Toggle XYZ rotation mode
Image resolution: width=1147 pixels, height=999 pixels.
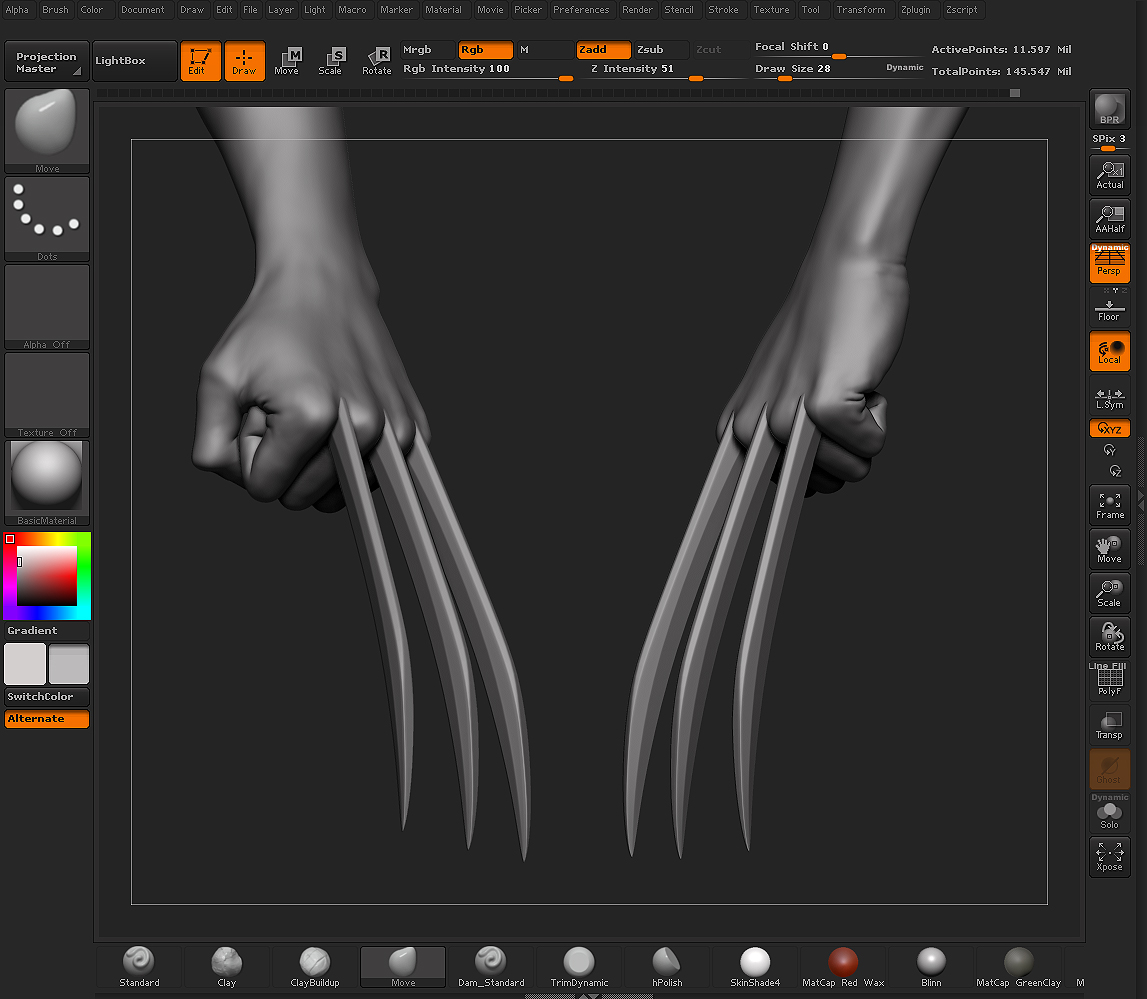pyautogui.click(x=1110, y=429)
